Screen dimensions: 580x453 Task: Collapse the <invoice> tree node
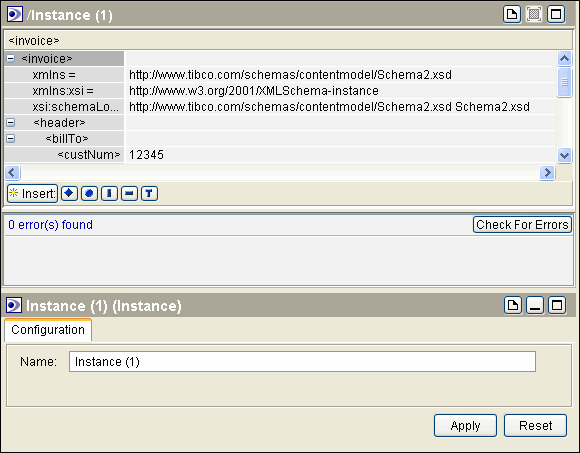(11, 58)
